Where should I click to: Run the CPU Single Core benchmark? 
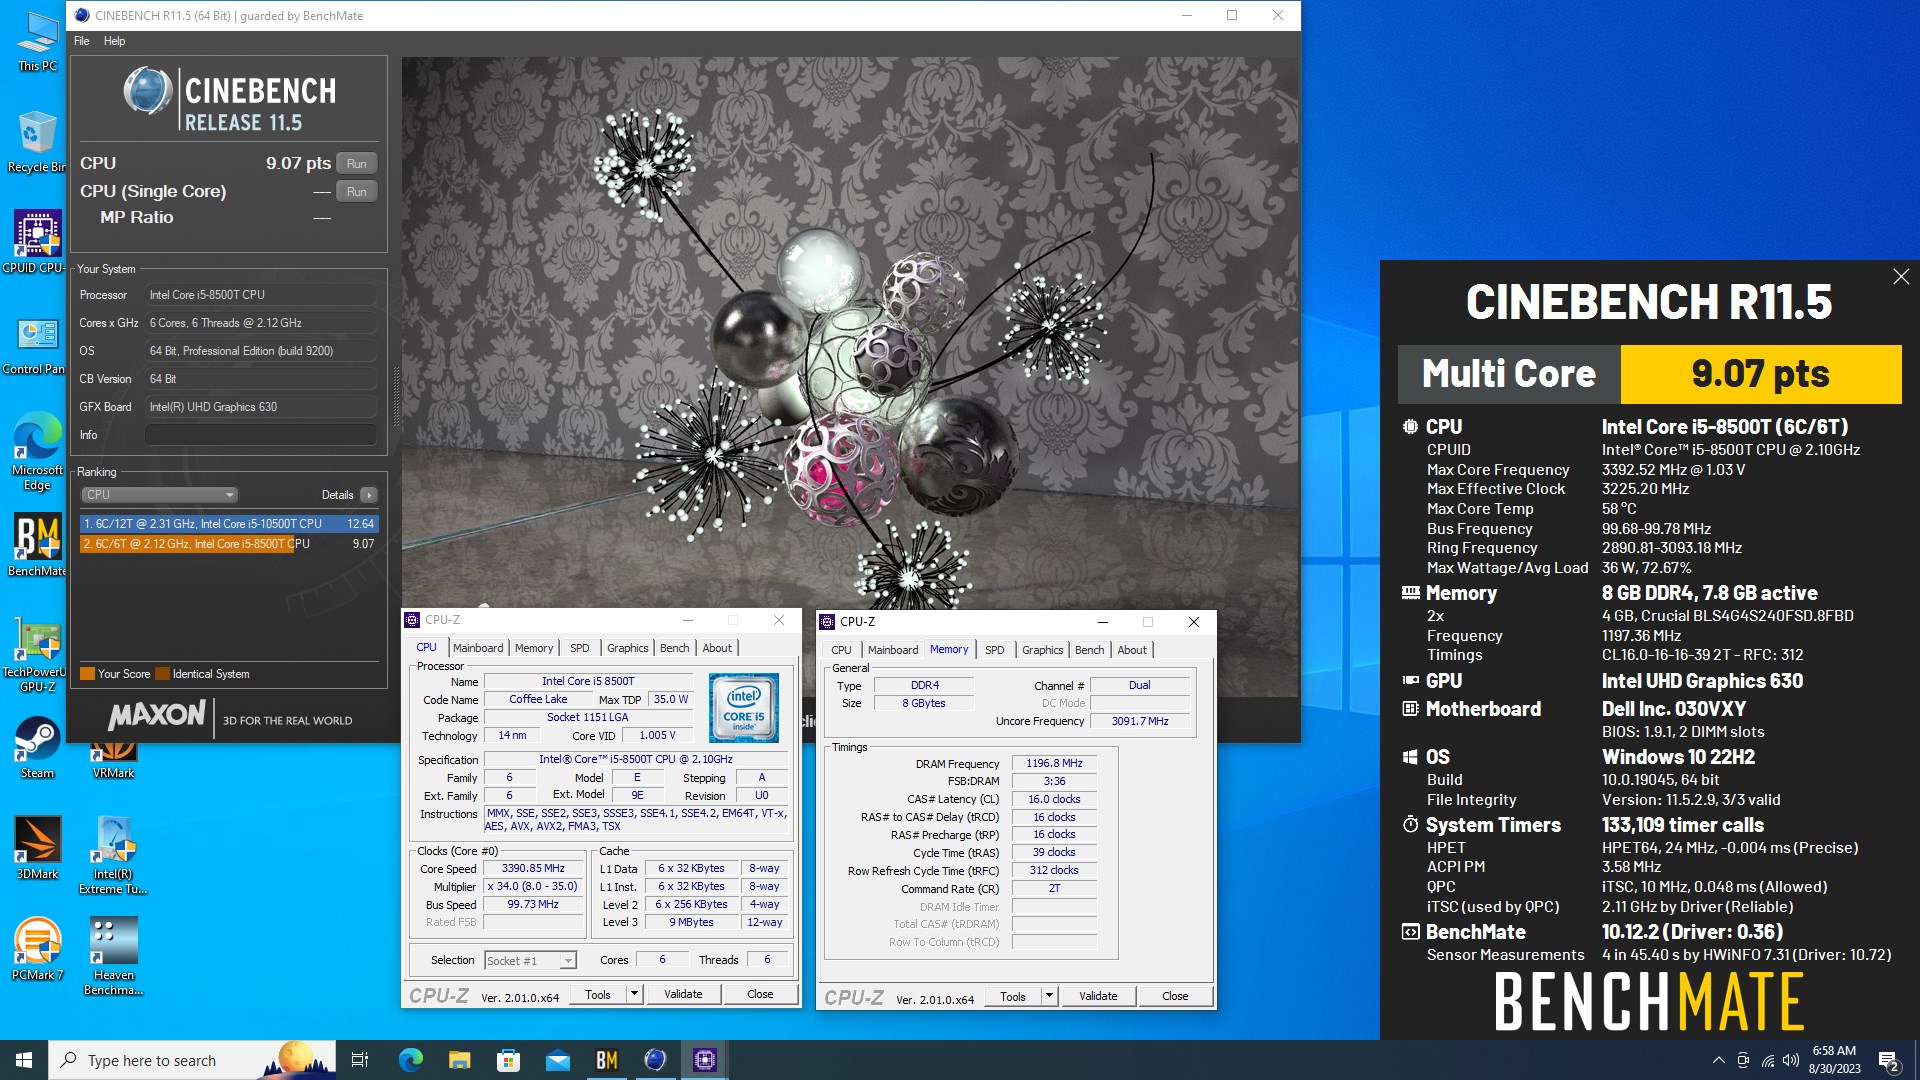point(356,191)
